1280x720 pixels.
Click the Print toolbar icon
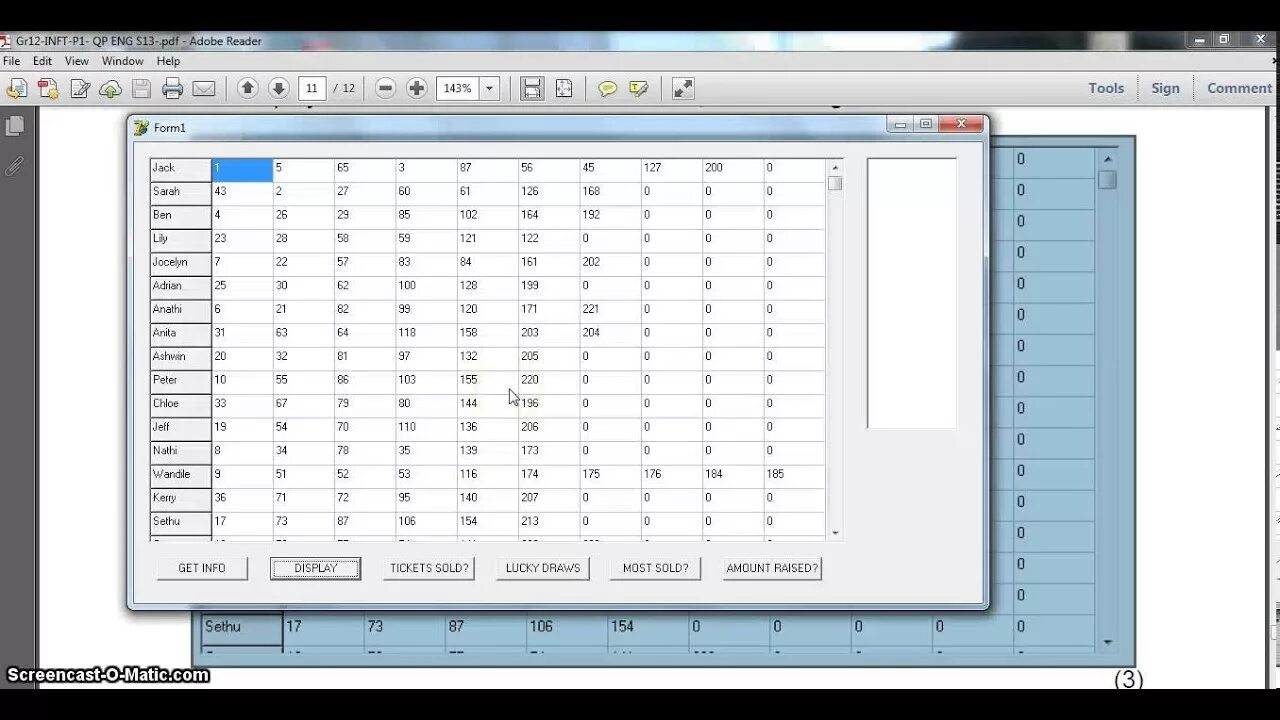click(172, 88)
